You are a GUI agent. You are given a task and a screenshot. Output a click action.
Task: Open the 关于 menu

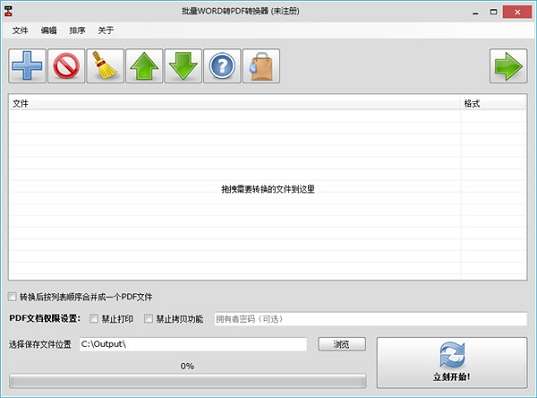point(105,30)
